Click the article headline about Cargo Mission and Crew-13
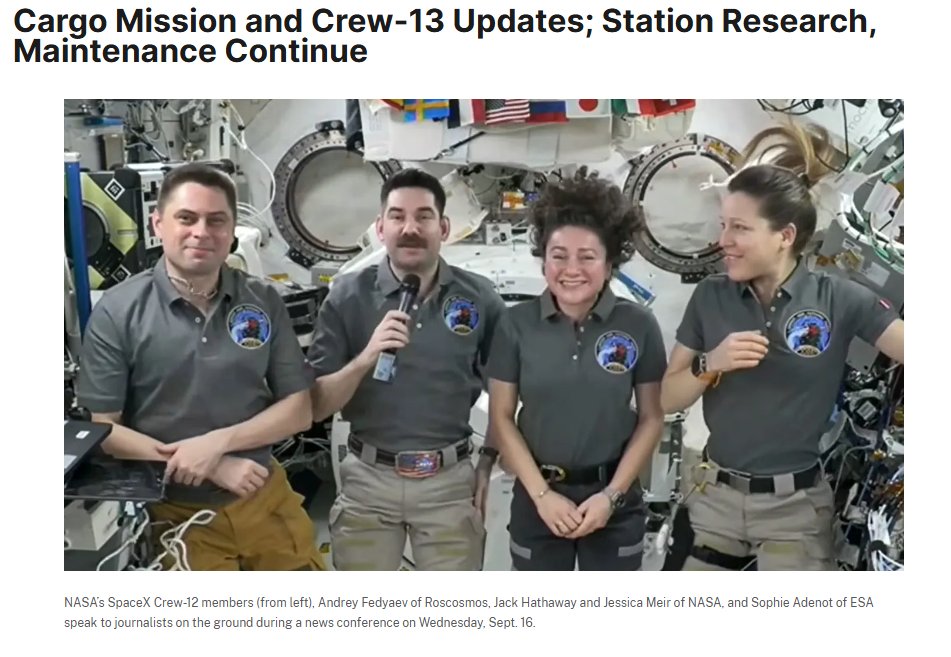The width and height of the screenshot is (951, 657). coord(445,36)
